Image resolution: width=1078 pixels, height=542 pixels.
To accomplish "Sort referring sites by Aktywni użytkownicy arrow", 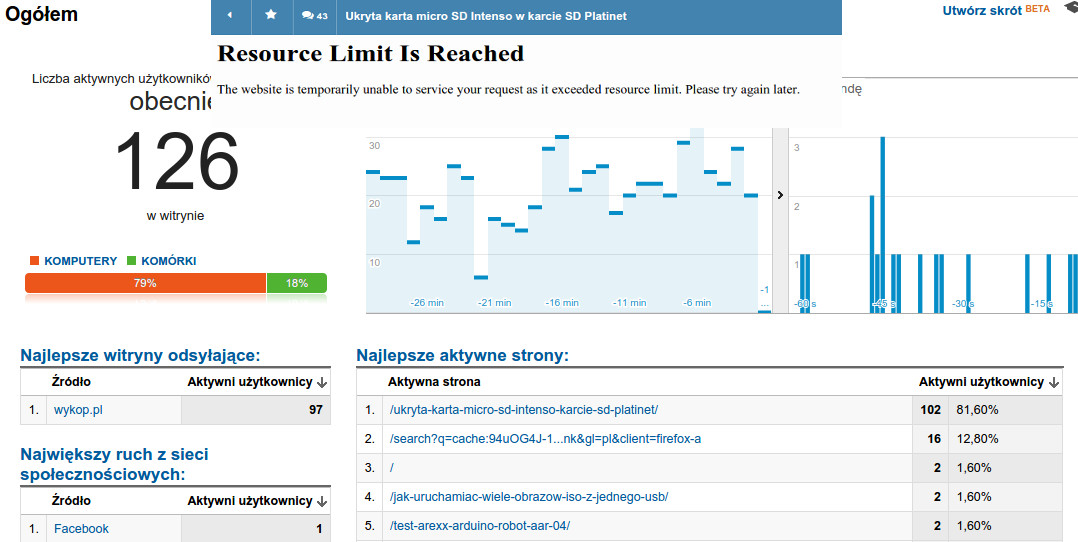I will coord(322,382).
